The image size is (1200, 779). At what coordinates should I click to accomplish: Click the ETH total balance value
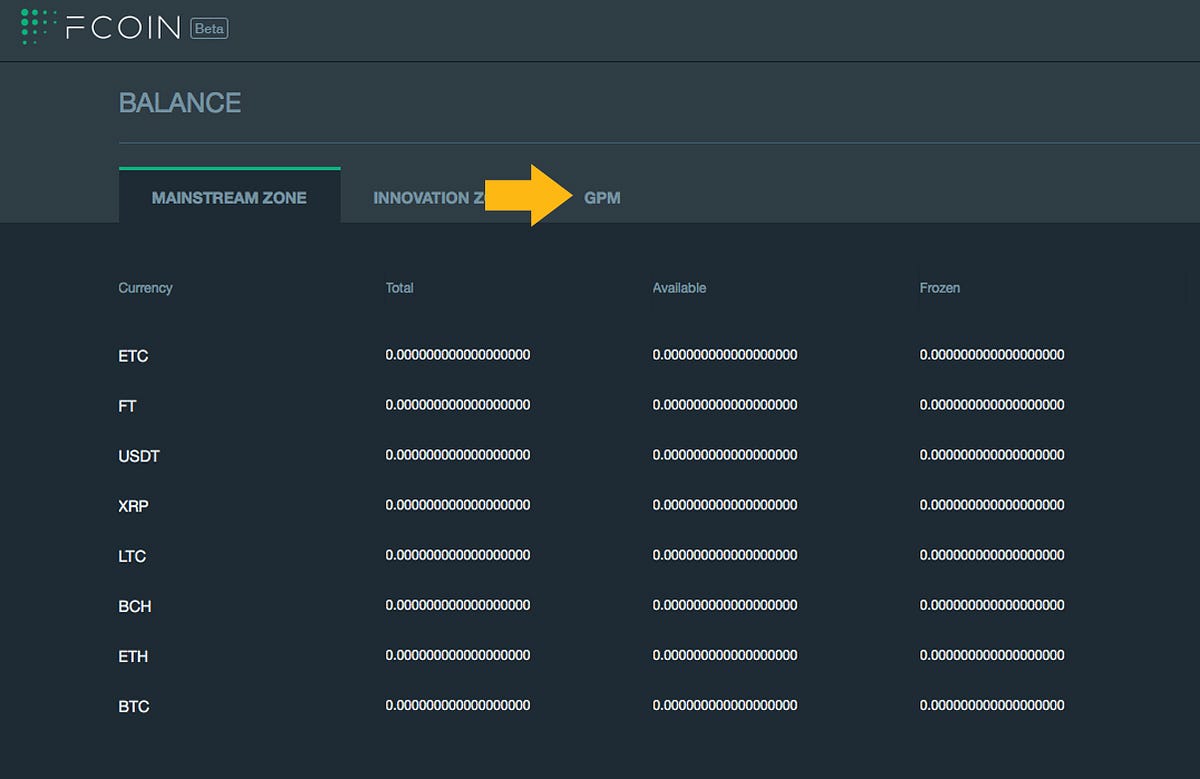coord(458,655)
